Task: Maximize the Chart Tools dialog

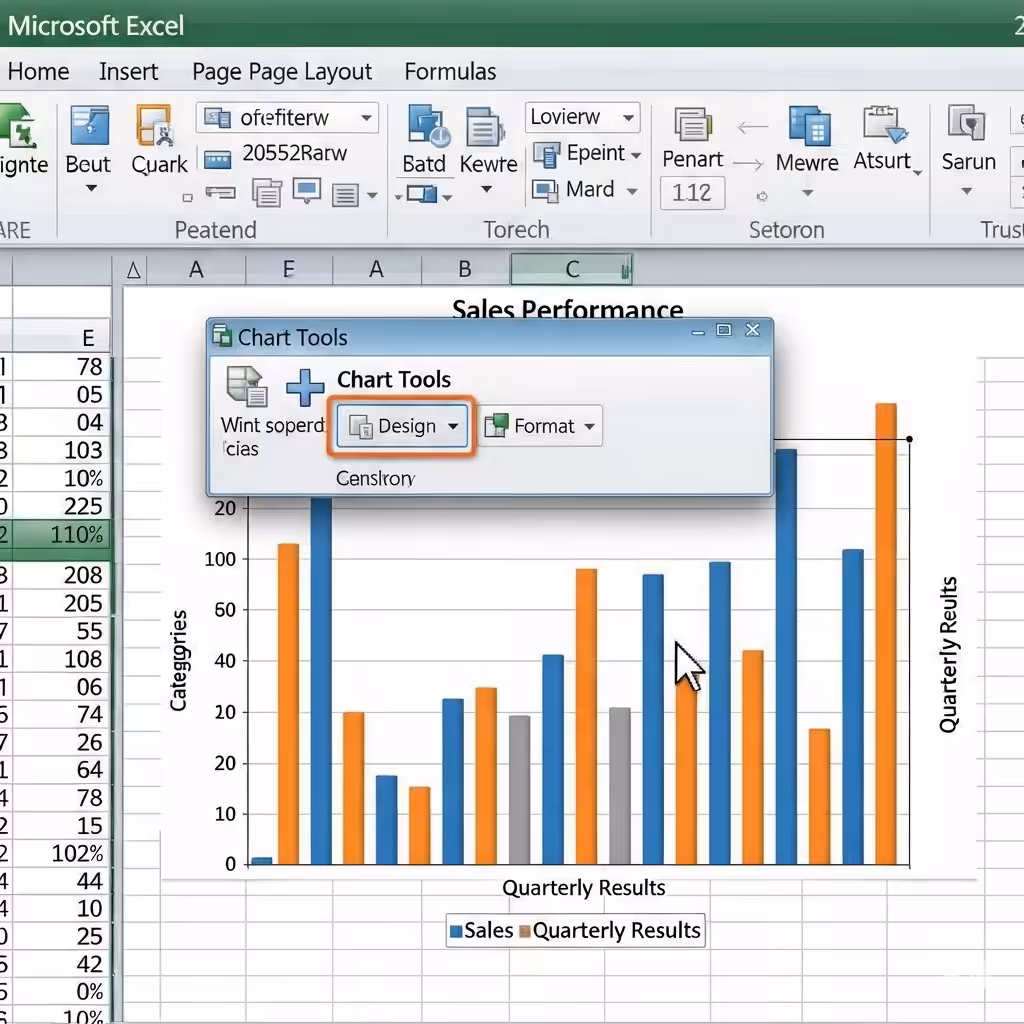Action: [x=724, y=330]
